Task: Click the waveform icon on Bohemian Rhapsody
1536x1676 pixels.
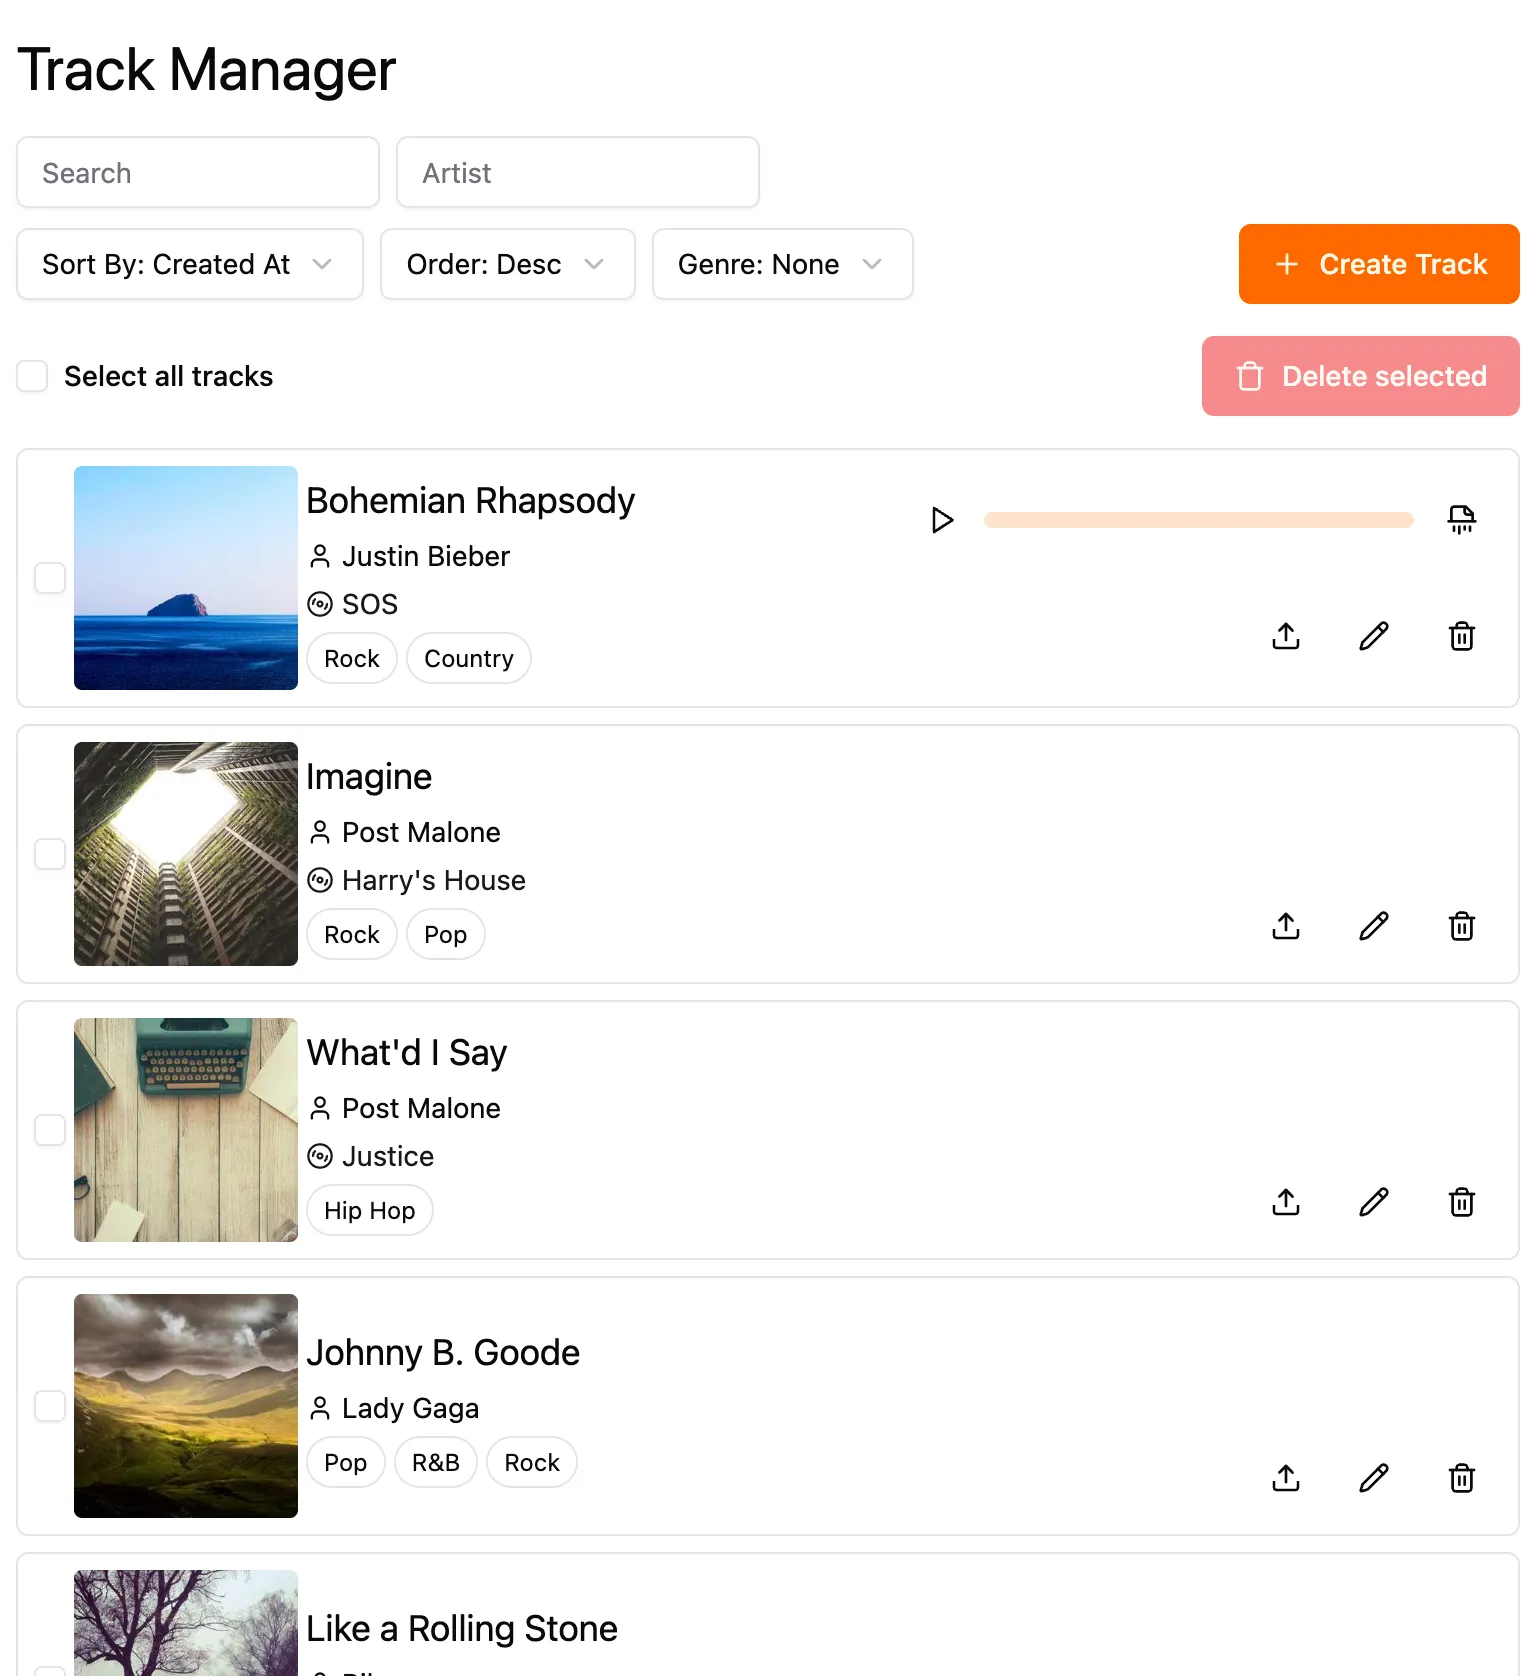Action: [1461, 519]
